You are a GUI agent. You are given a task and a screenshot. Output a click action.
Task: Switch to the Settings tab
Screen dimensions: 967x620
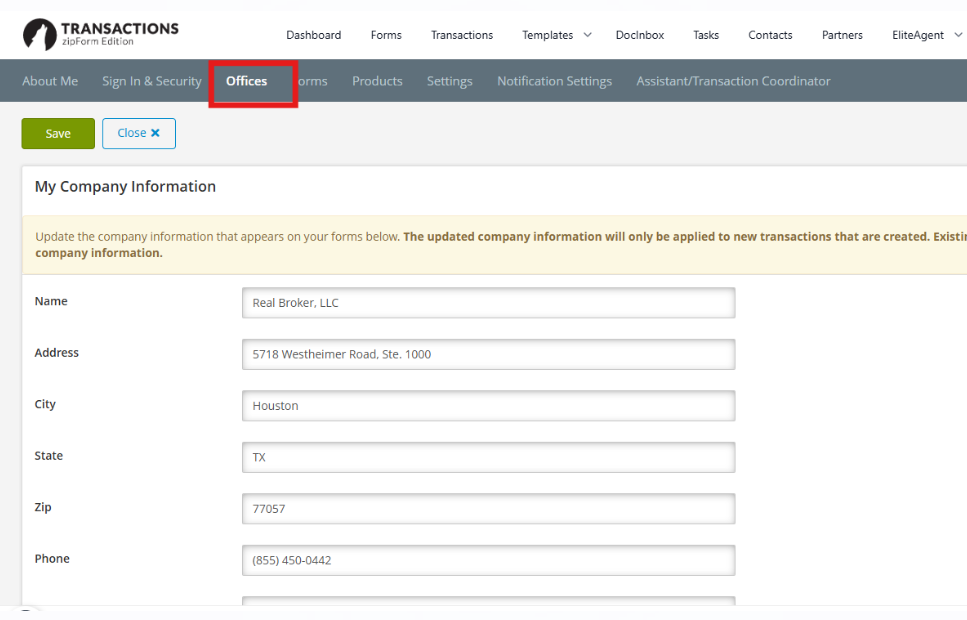click(450, 81)
